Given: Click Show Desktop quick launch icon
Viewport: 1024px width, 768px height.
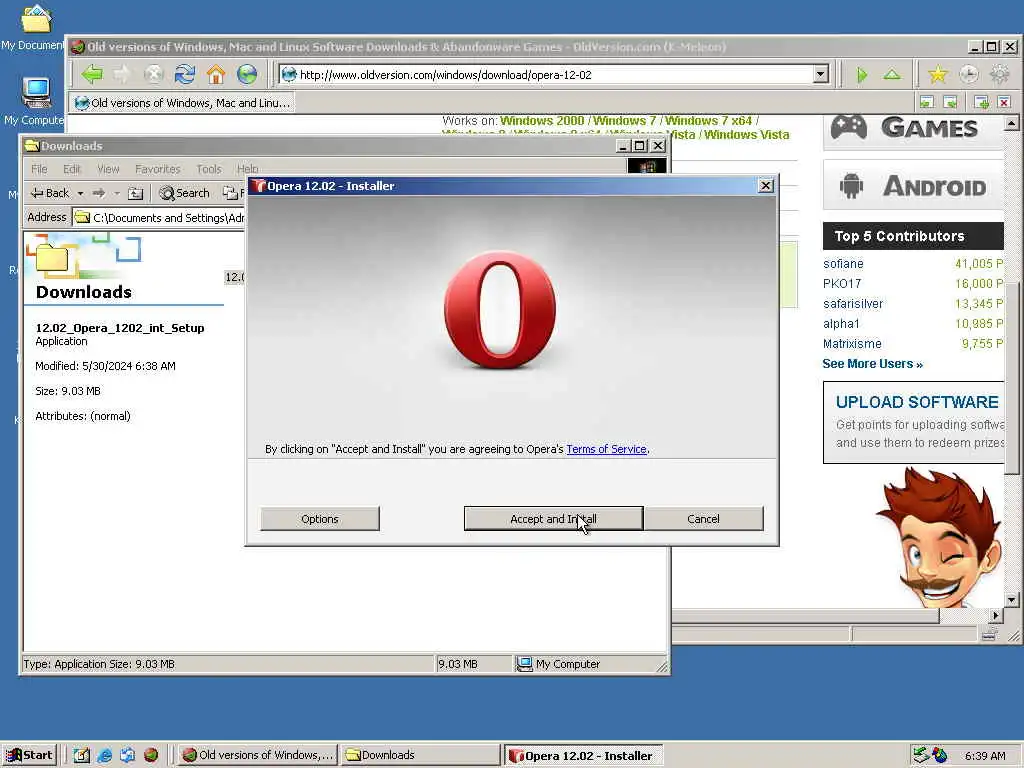Looking at the screenshot, I should (82, 755).
